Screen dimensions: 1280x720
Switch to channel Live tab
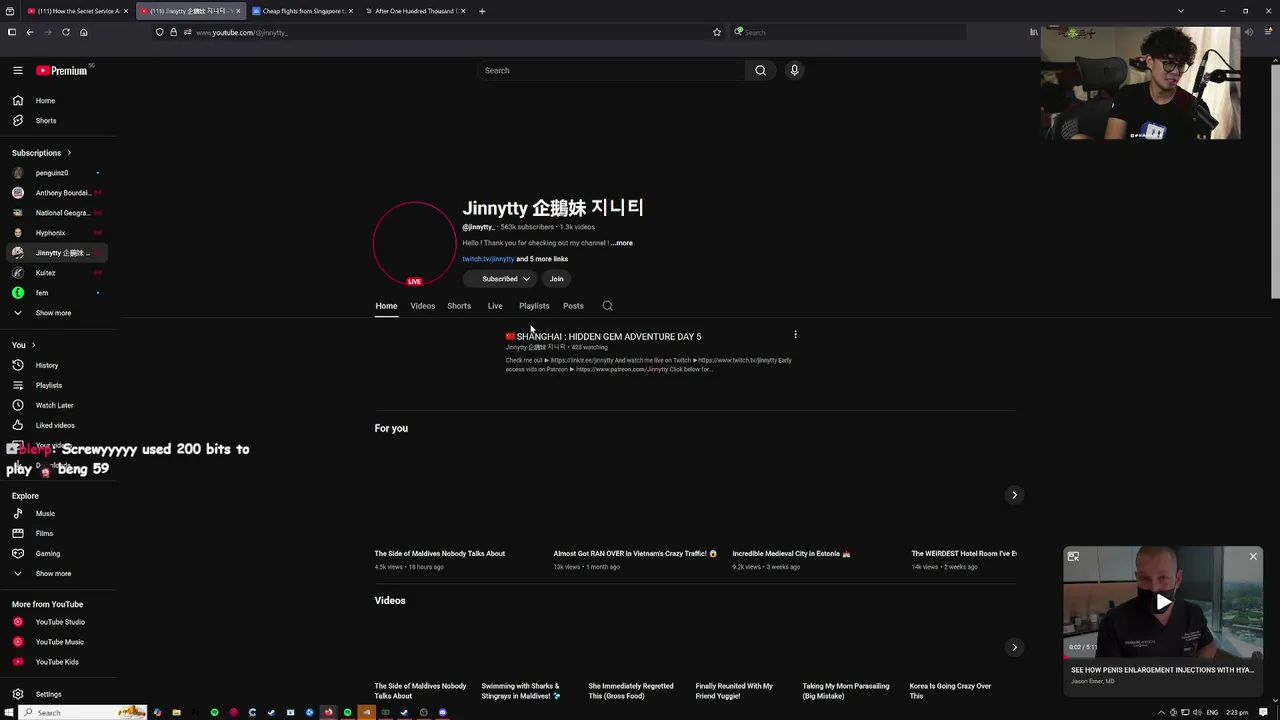pyautogui.click(x=495, y=306)
